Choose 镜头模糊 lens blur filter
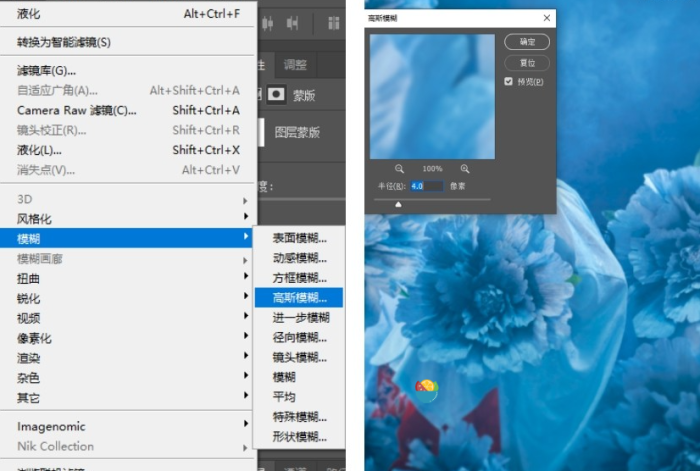The height and width of the screenshot is (471, 700). (x=299, y=357)
